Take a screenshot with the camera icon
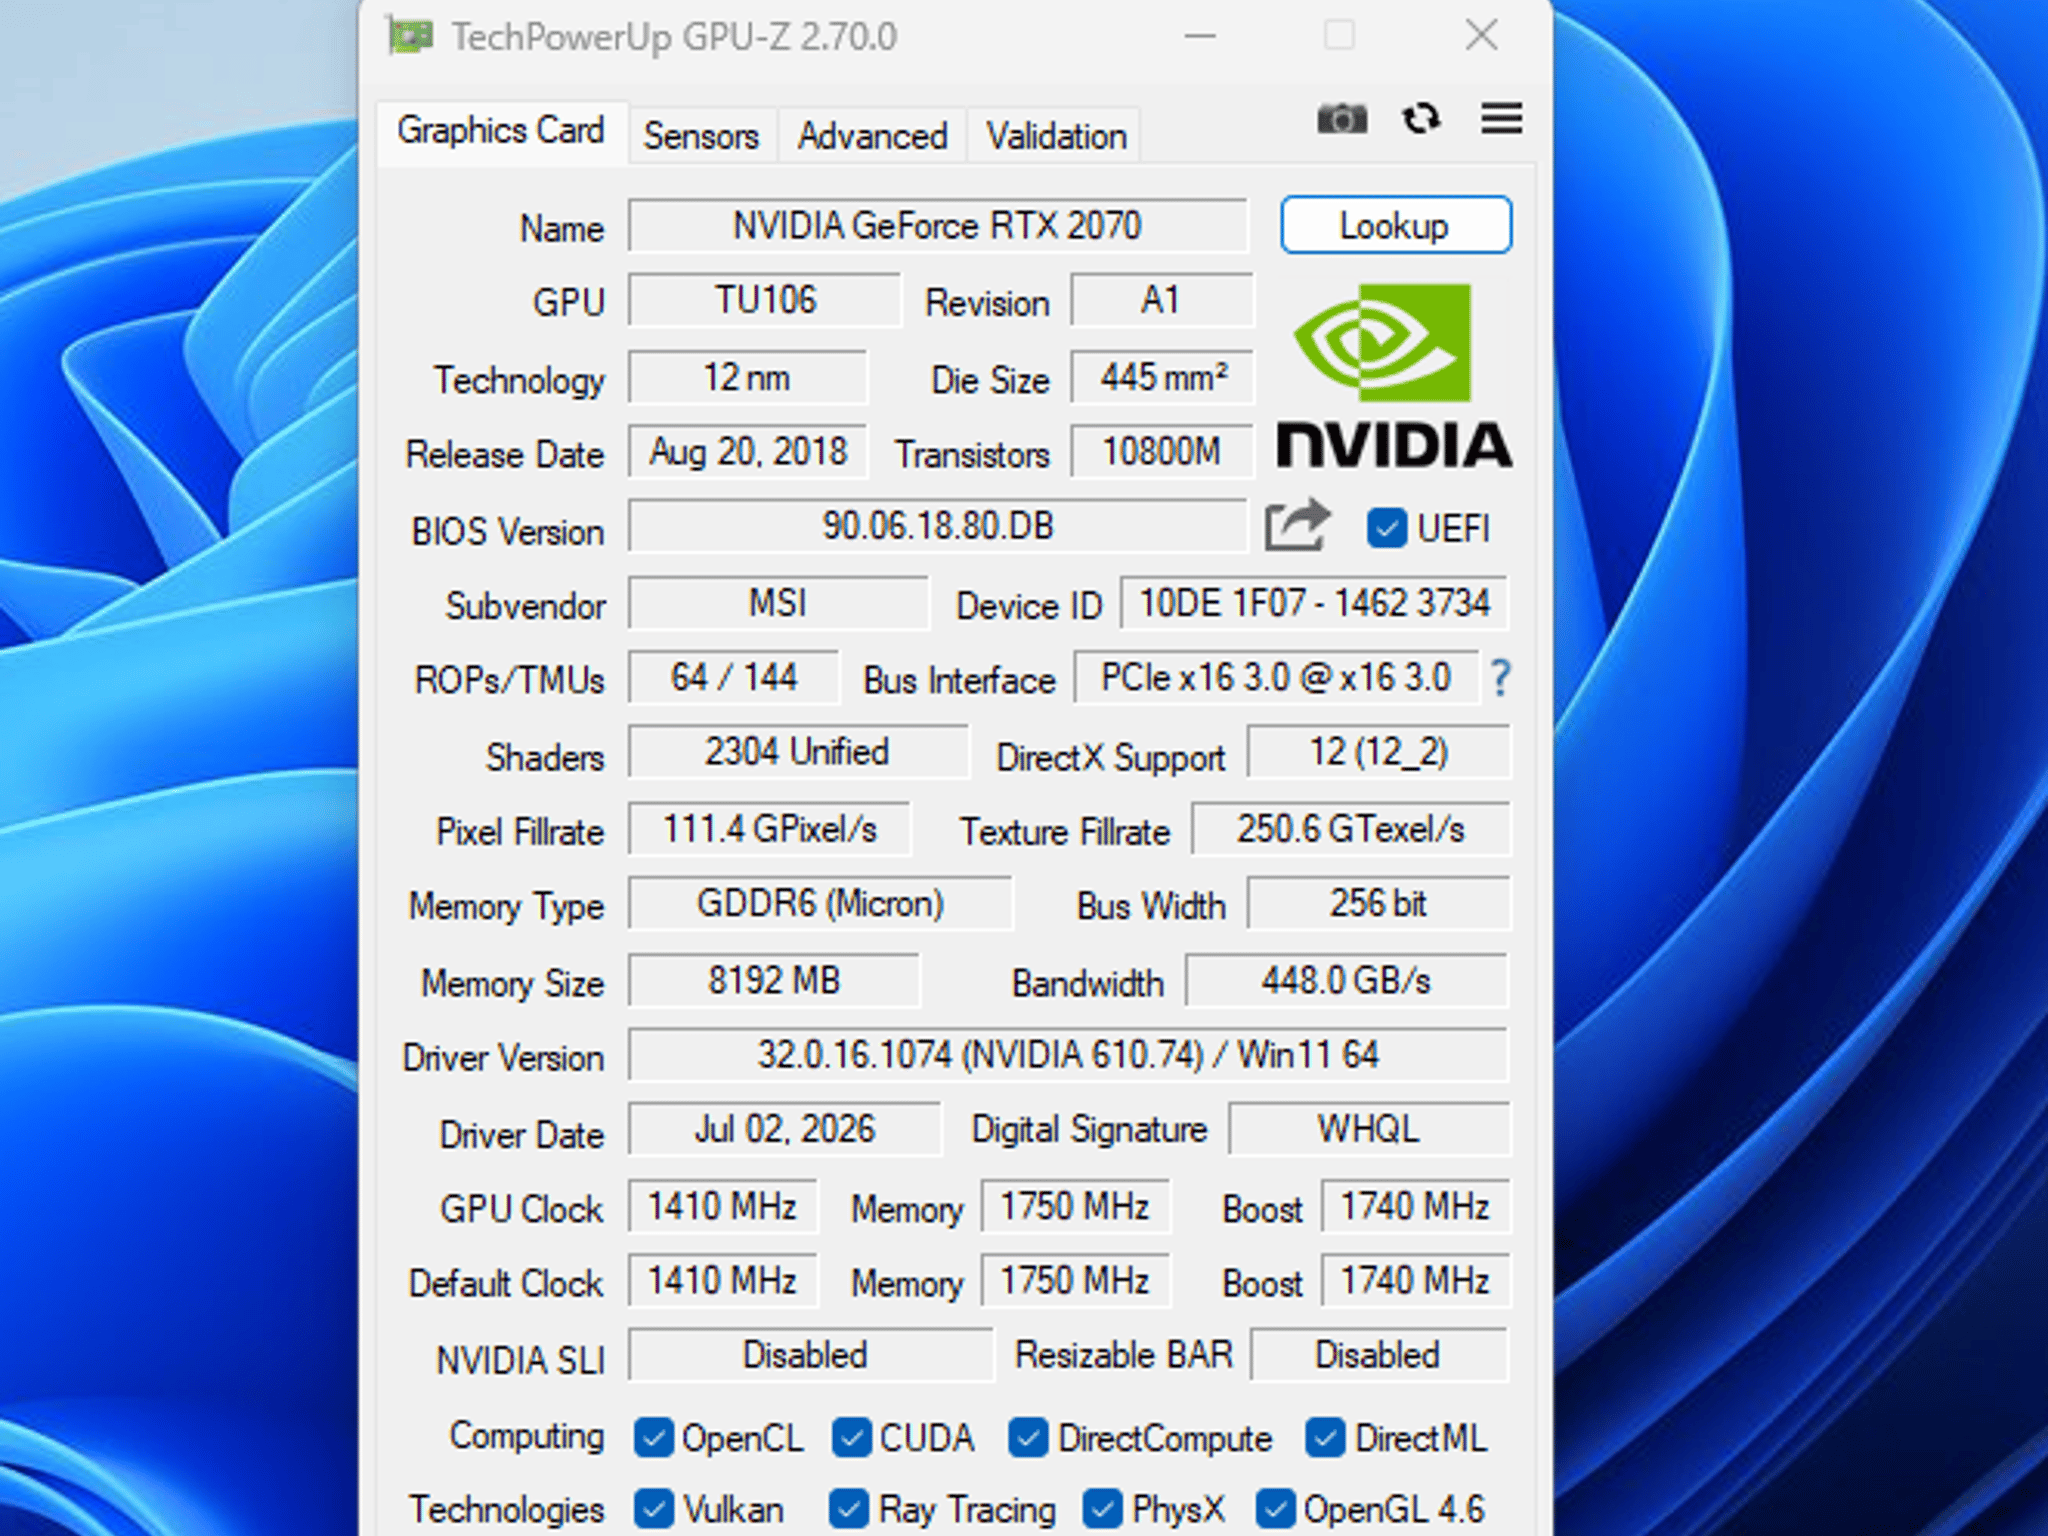 point(1341,119)
